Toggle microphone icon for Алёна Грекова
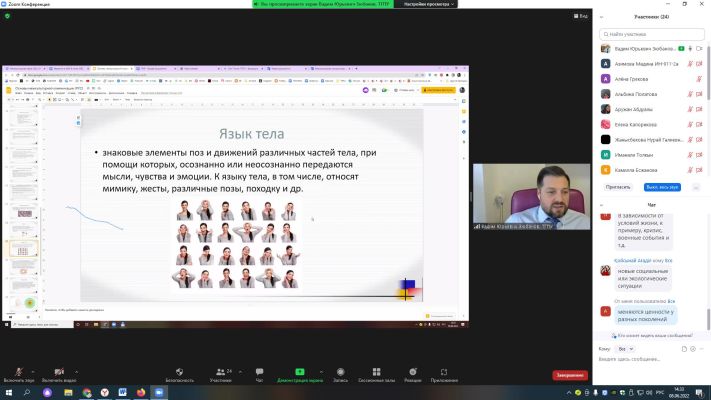Viewport: 711px width, 400px height. [x=699, y=79]
